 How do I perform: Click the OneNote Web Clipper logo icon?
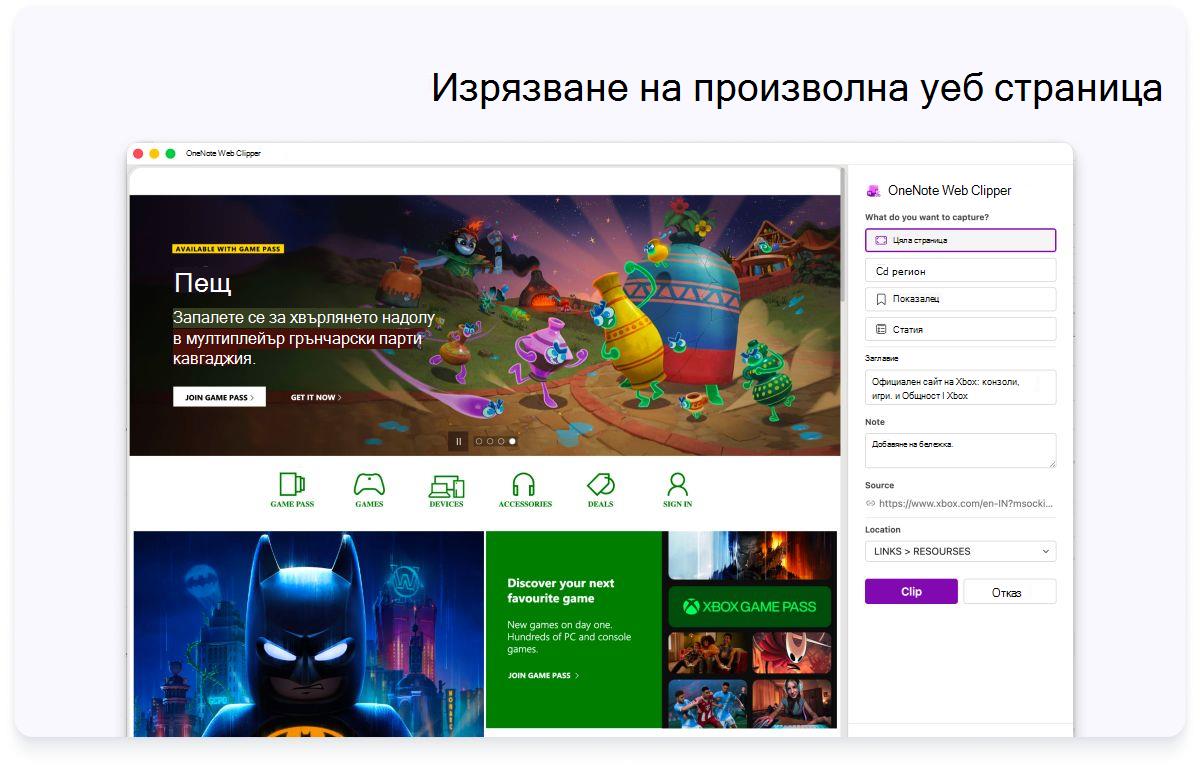pyautogui.click(x=873, y=191)
